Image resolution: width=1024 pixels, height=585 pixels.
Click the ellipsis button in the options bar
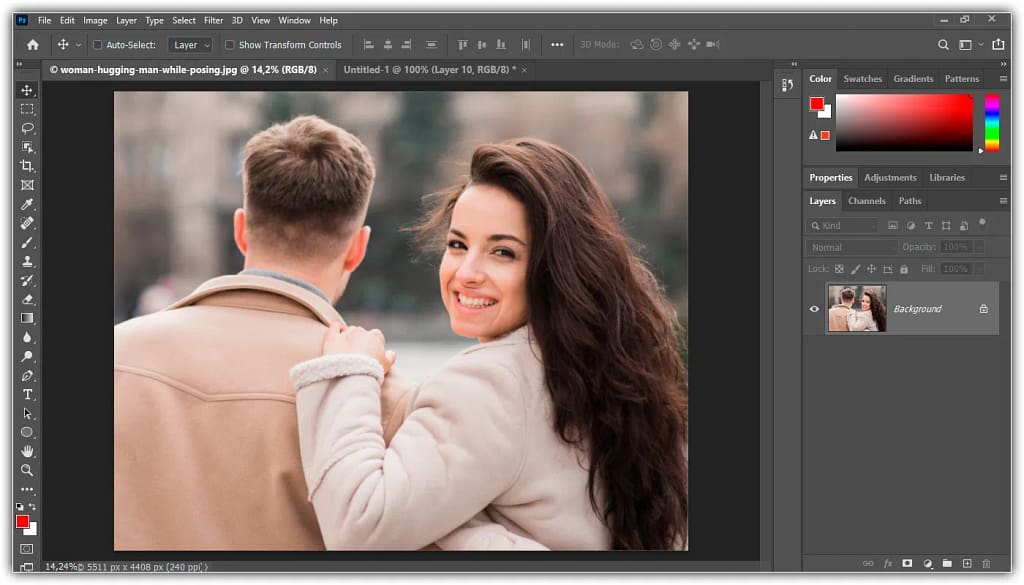pos(556,44)
